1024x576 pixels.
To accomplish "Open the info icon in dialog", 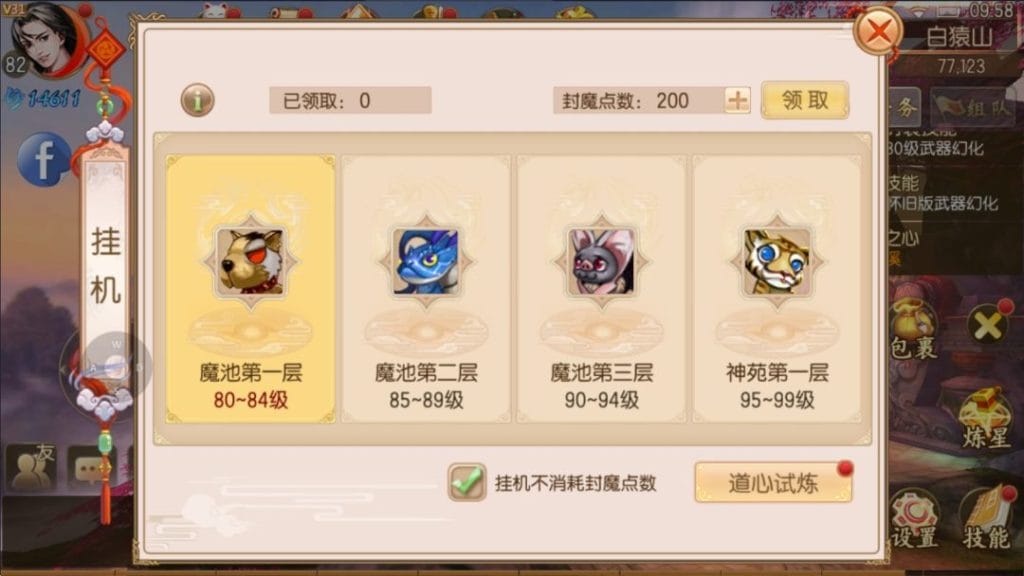I will tap(197, 101).
